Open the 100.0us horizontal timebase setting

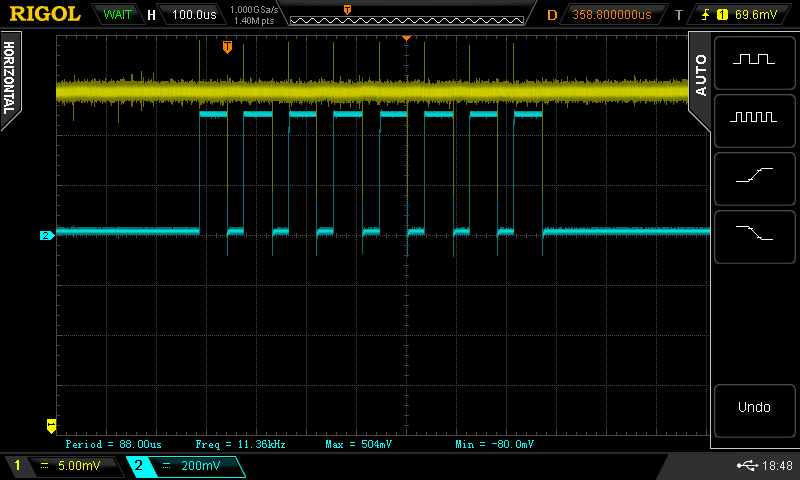click(195, 15)
